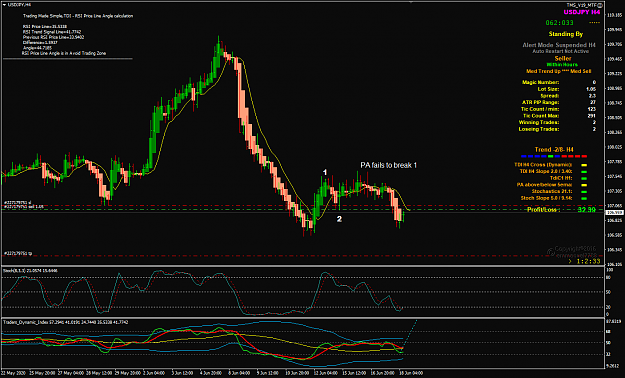Click the 110.185 price on the price scale
This screenshot has height=378, width=625.
614,15
